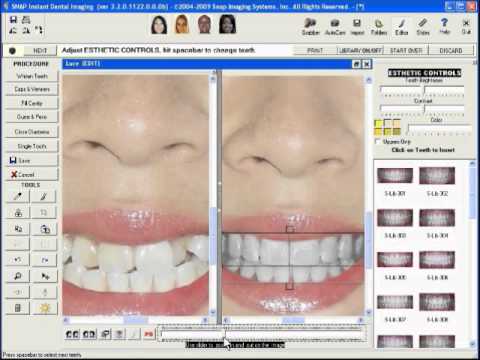Insert the second smile library teeth thumbnail
Viewport: 480px width, 360px height.
coord(437,176)
